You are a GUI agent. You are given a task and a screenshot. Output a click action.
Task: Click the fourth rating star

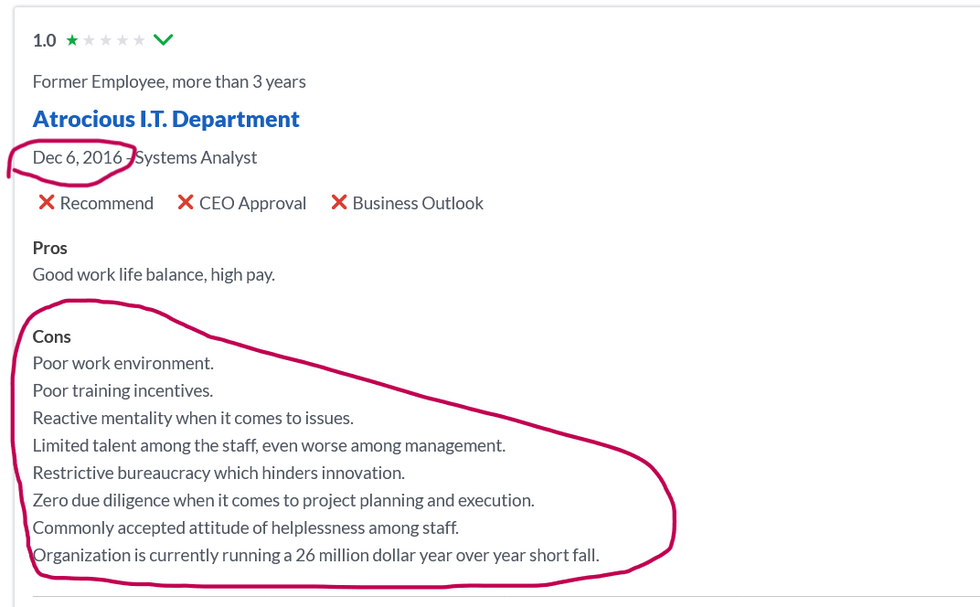[122, 41]
